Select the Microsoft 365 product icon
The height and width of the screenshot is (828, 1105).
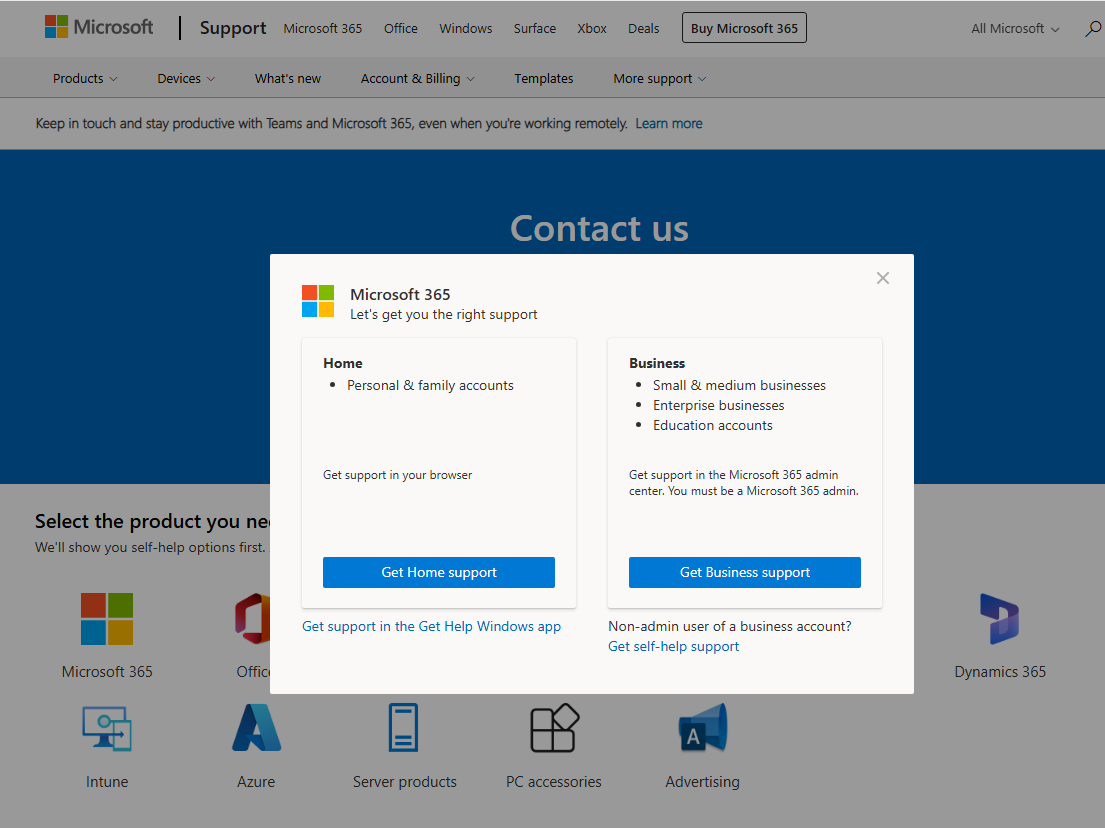click(x=107, y=619)
